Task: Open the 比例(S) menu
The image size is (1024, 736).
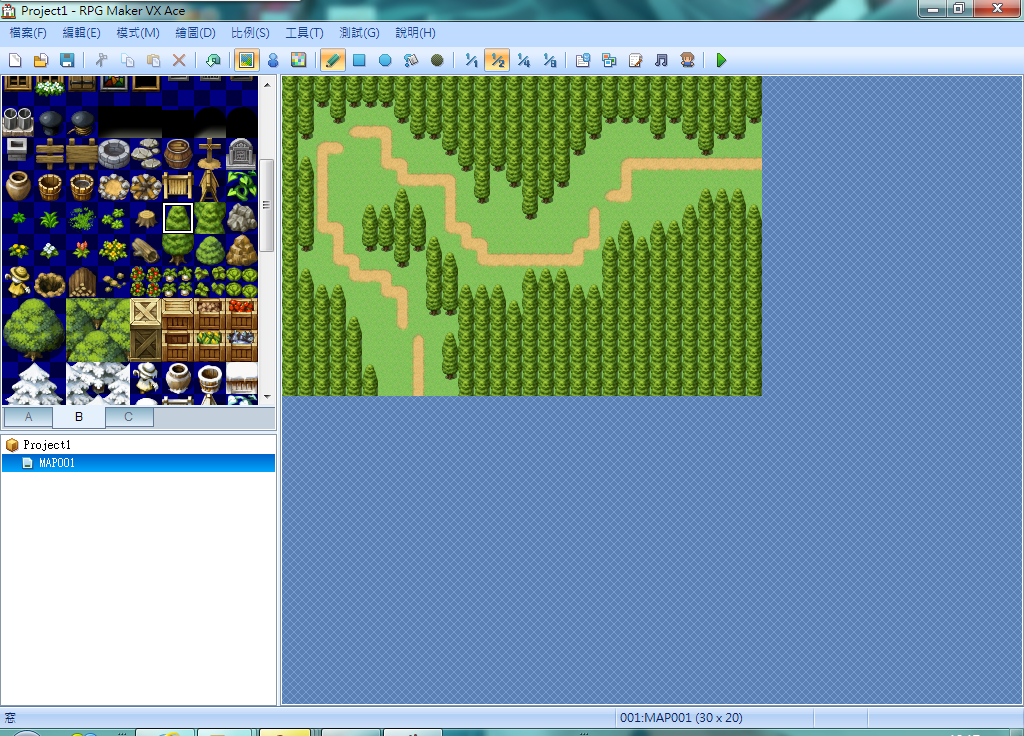Action: point(250,33)
